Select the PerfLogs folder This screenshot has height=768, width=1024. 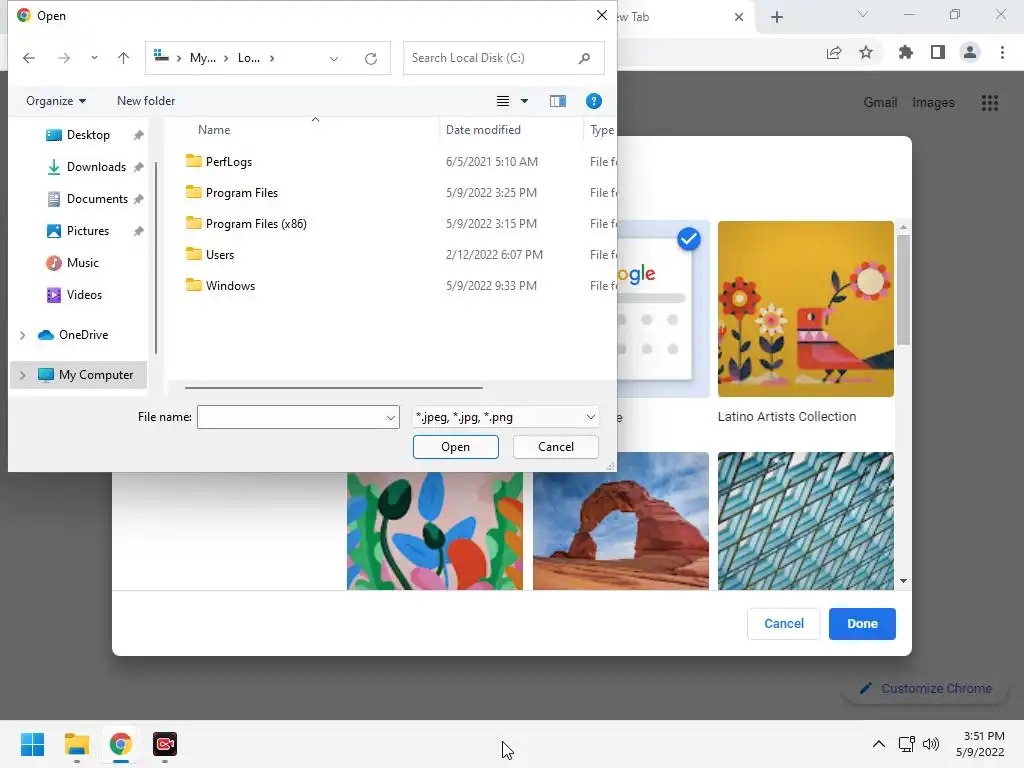(228, 161)
